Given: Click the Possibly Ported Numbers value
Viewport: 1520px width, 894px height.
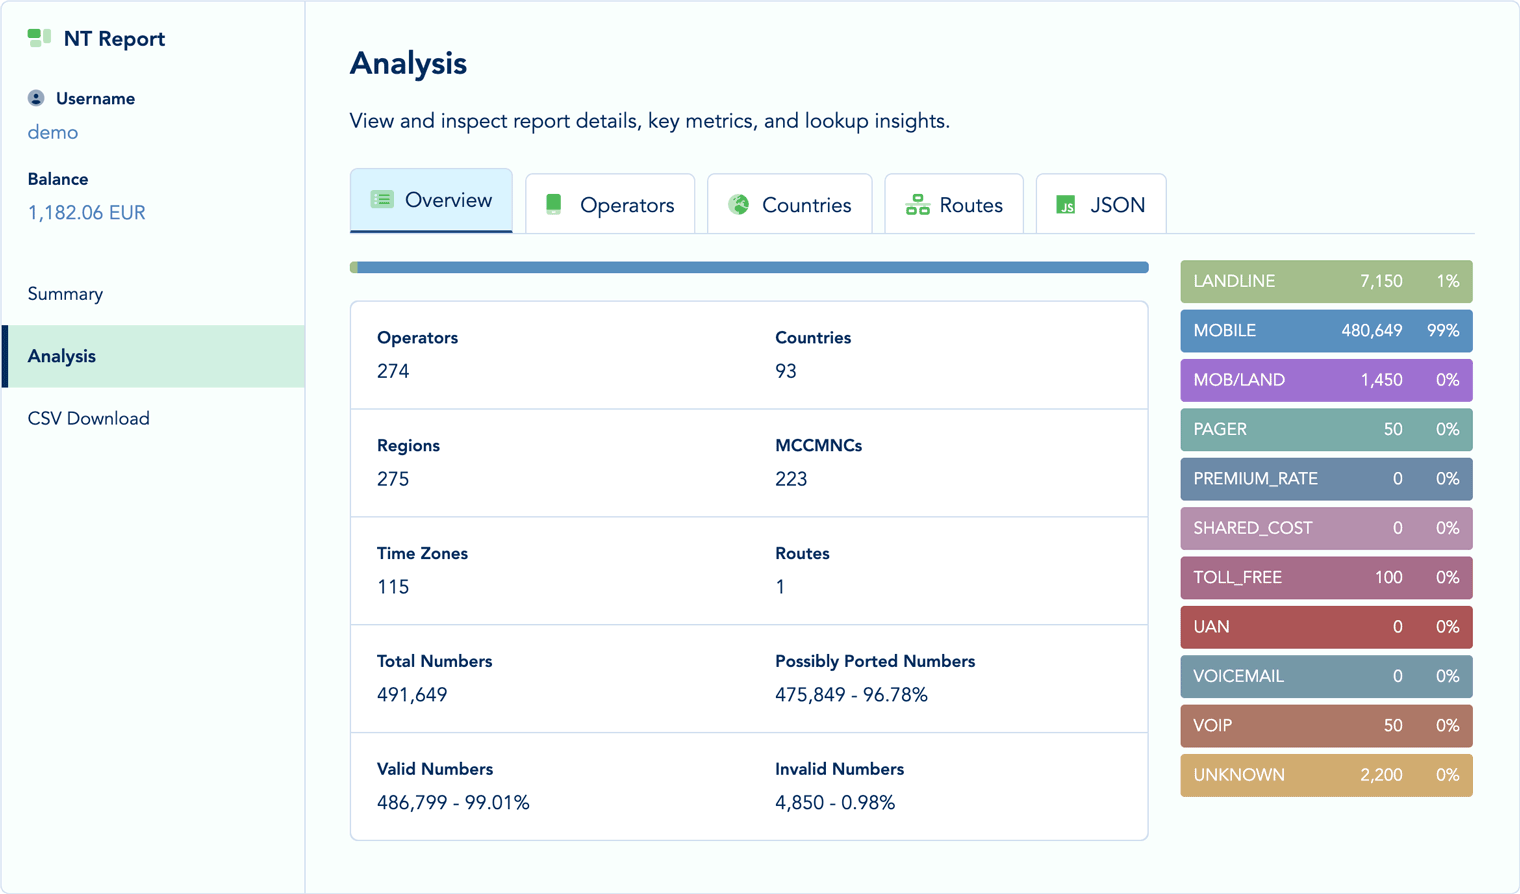Looking at the screenshot, I should [x=851, y=695].
